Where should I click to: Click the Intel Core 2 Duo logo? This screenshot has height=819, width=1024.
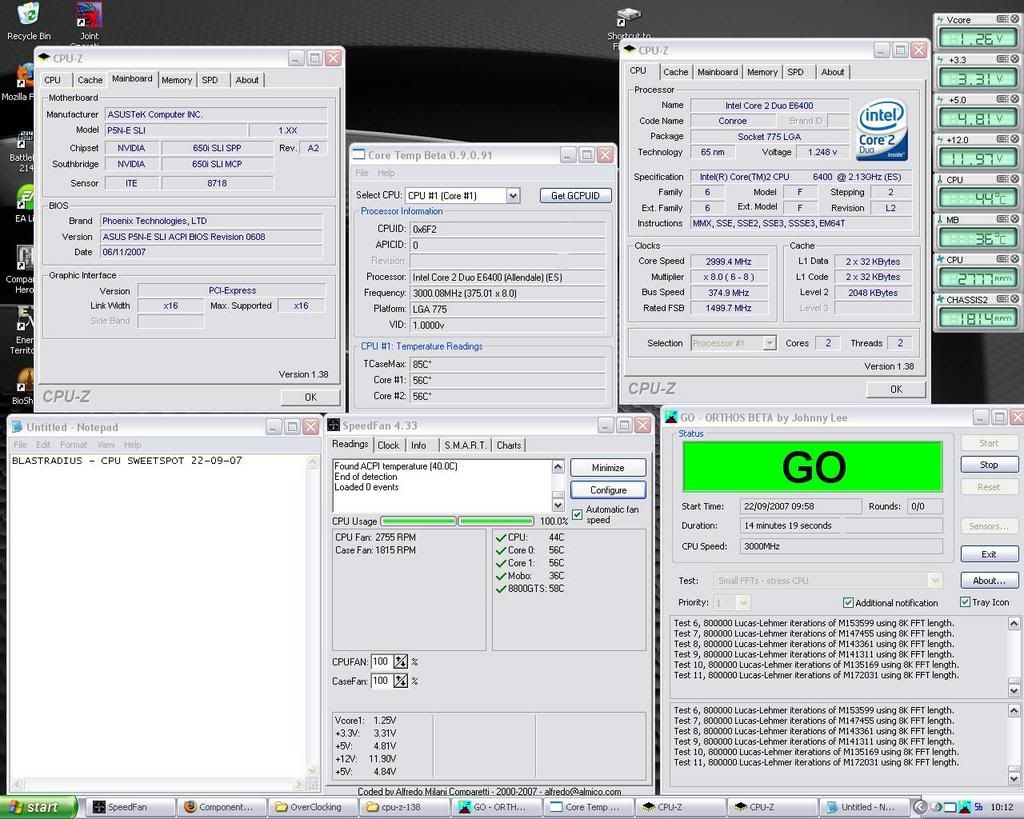pyautogui.click(x=882, y=130)
